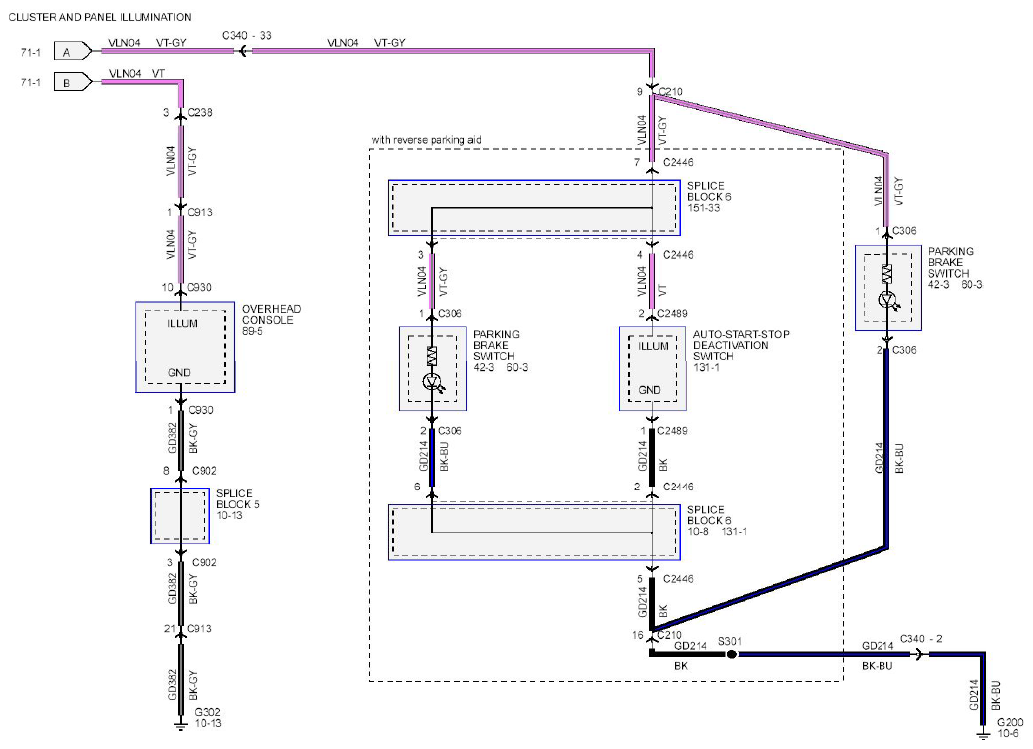
Task: Open the Splice Block 6 151-33 label
Action: 709,196
